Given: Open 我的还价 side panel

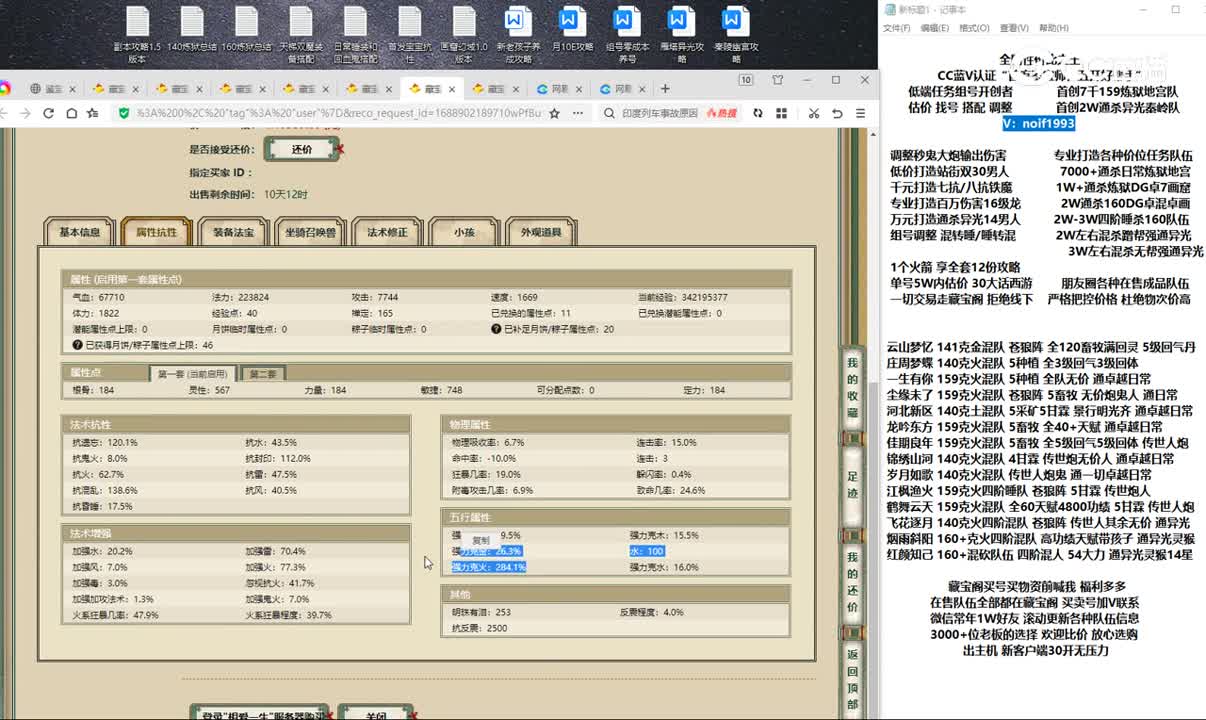Looking at the screenshot, I should (x=853, y=583).
